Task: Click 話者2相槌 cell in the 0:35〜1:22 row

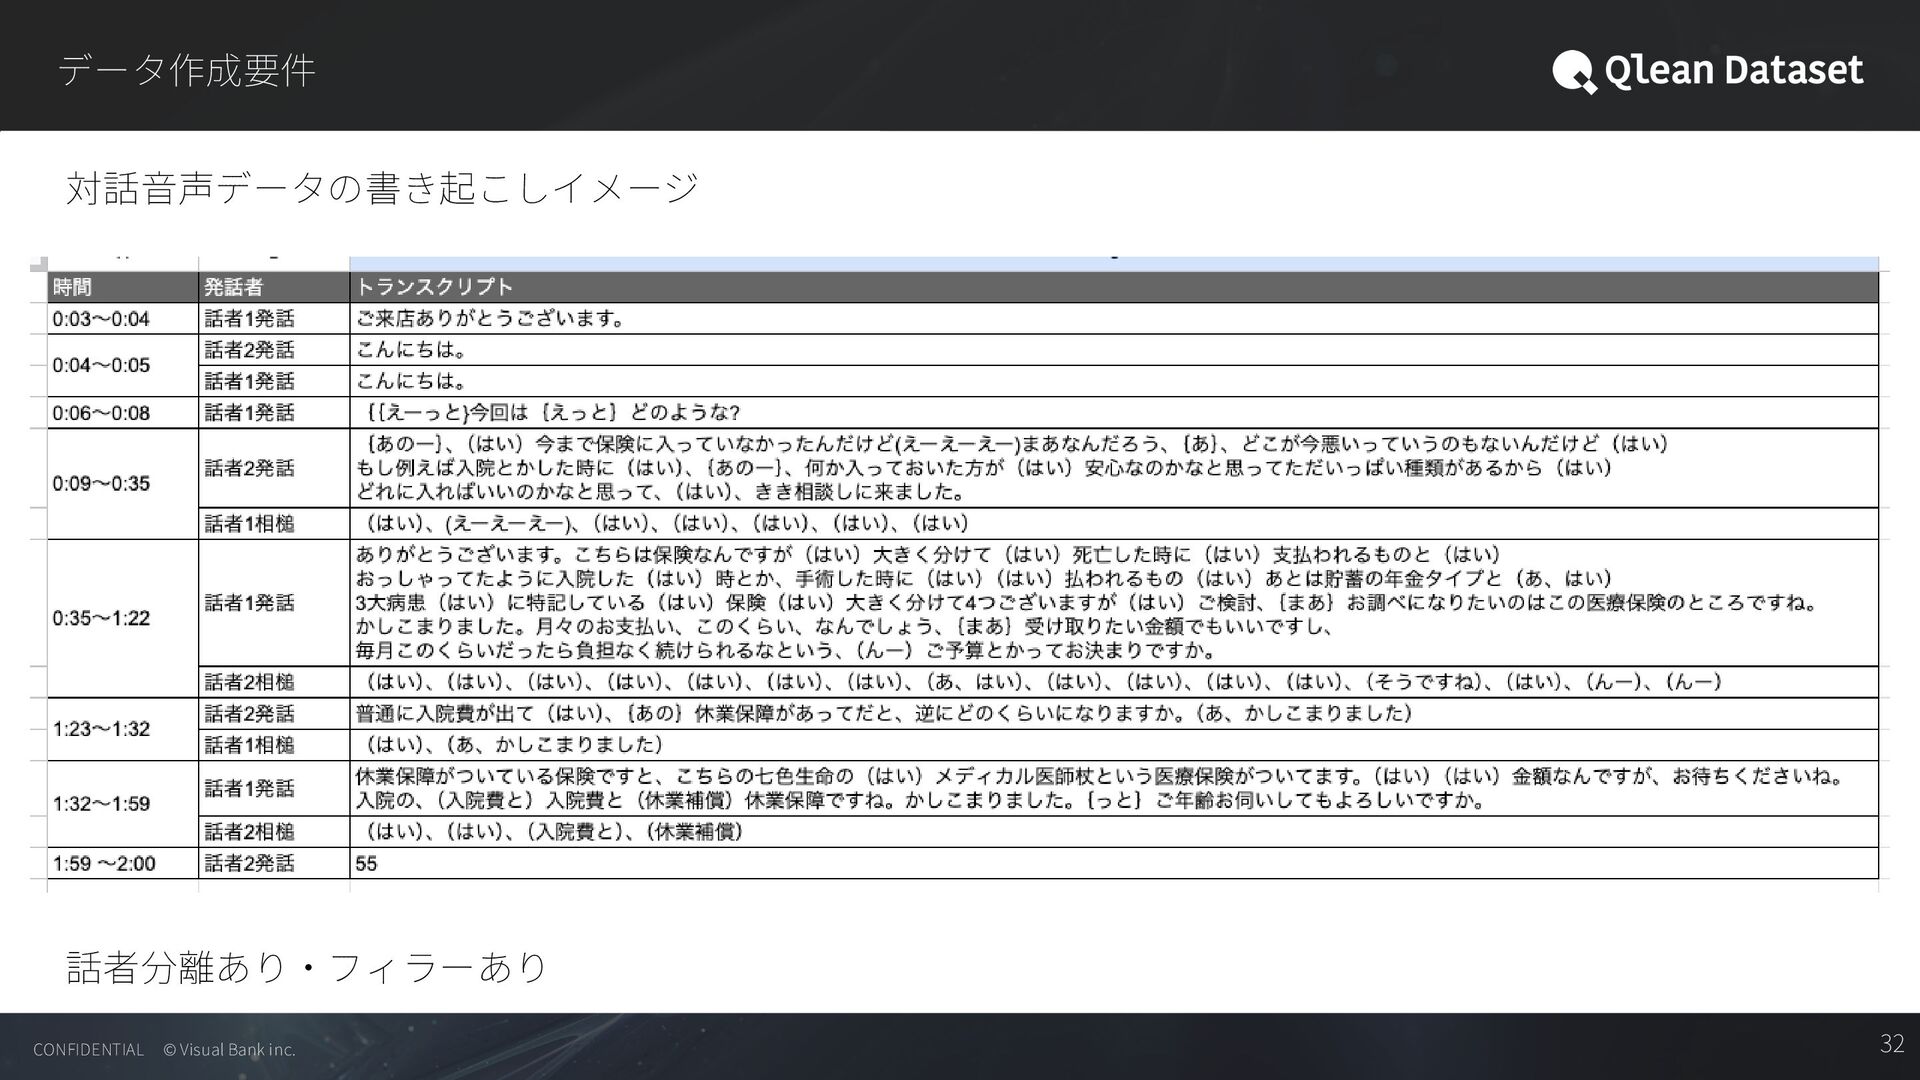Action: pos(274,682)
